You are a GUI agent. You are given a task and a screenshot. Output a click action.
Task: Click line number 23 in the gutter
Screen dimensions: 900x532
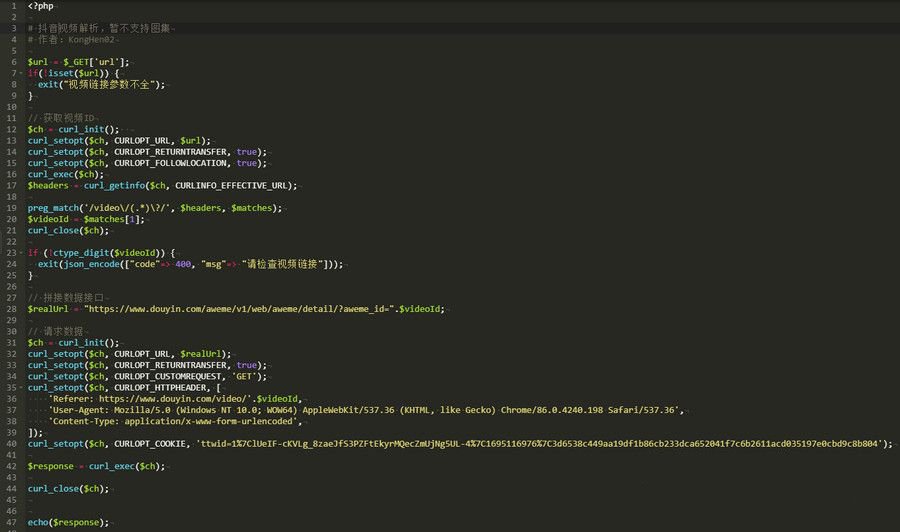tap(9, 252)
